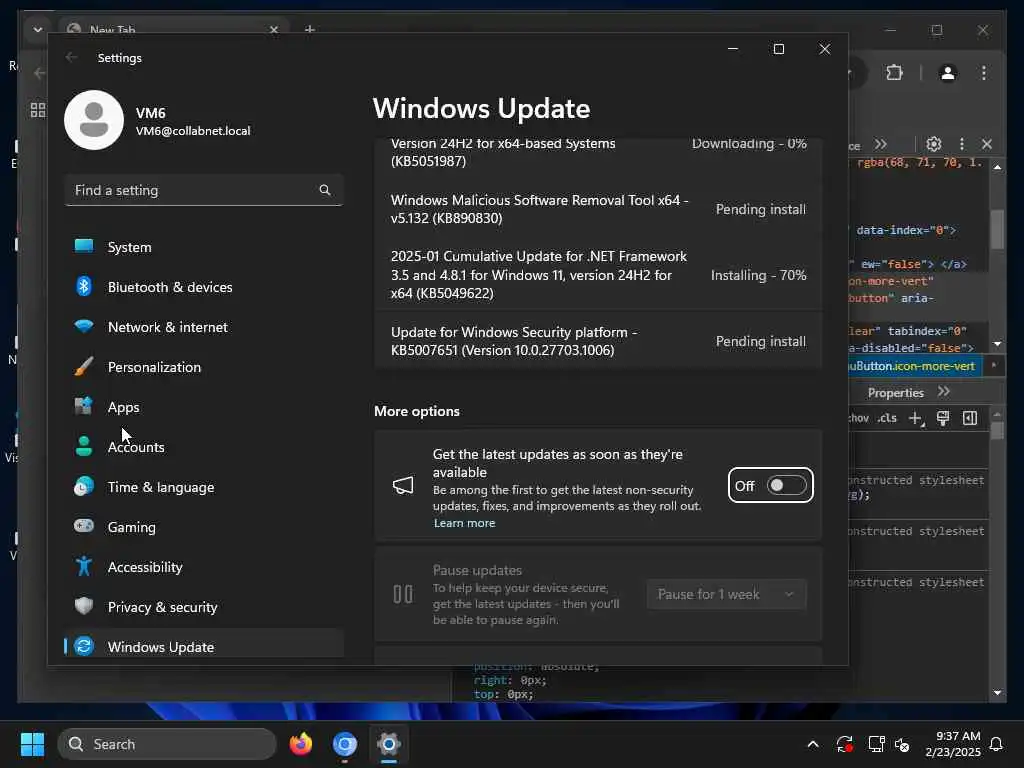Click Settings gear on taskbar

click(x=389, y=744)
